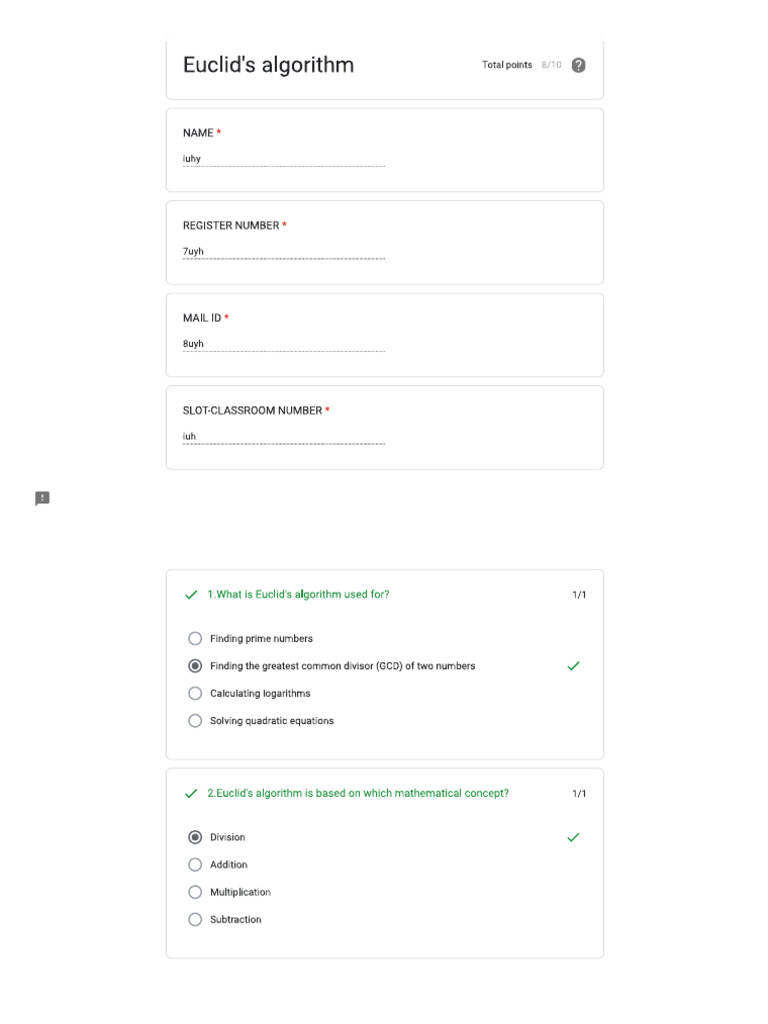Viewport: 768px width, 1024px height.
Task: Focus the MAIL ID text field
Action: click(x=283, y=344)
